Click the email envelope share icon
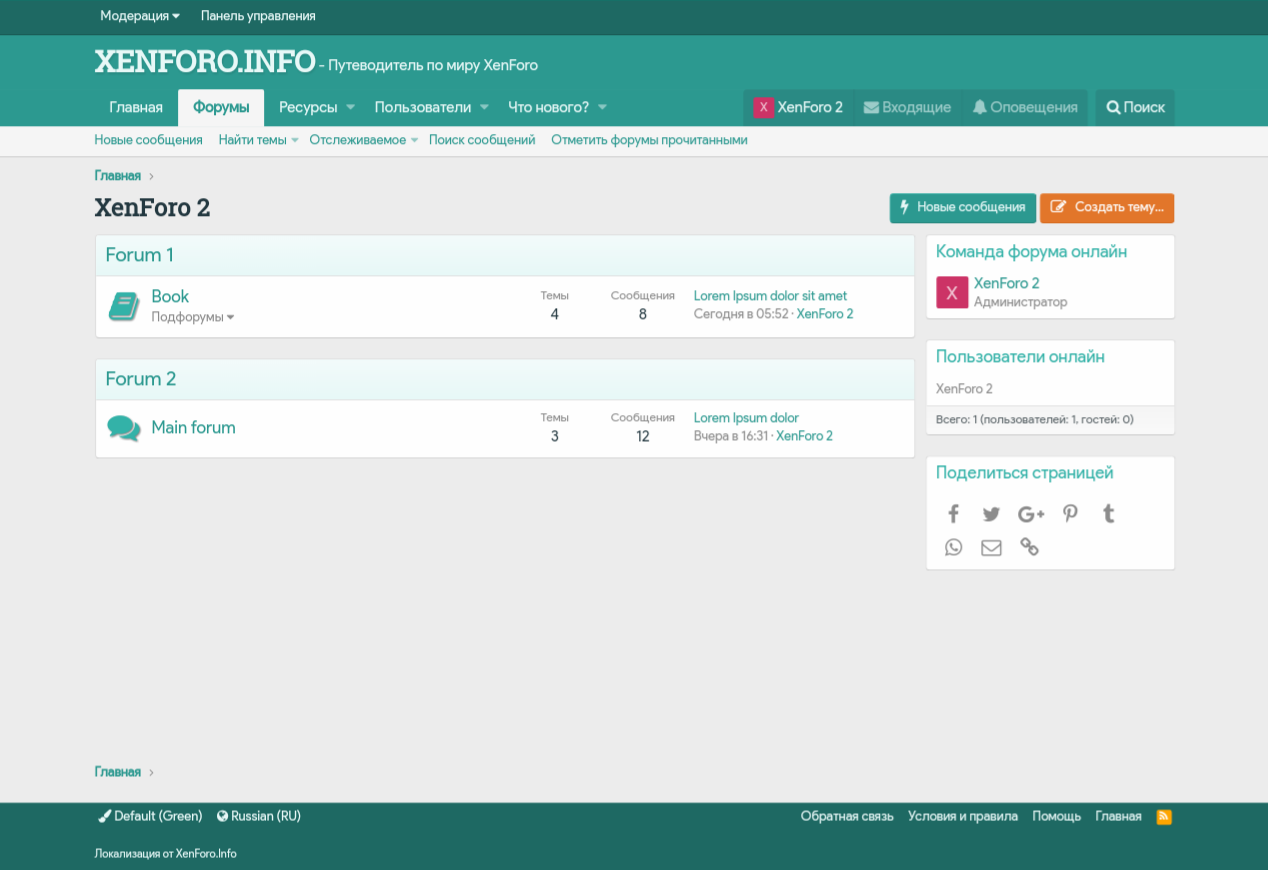The width and height of the screenshot is (1268, 870). click(x=991, y=547)
